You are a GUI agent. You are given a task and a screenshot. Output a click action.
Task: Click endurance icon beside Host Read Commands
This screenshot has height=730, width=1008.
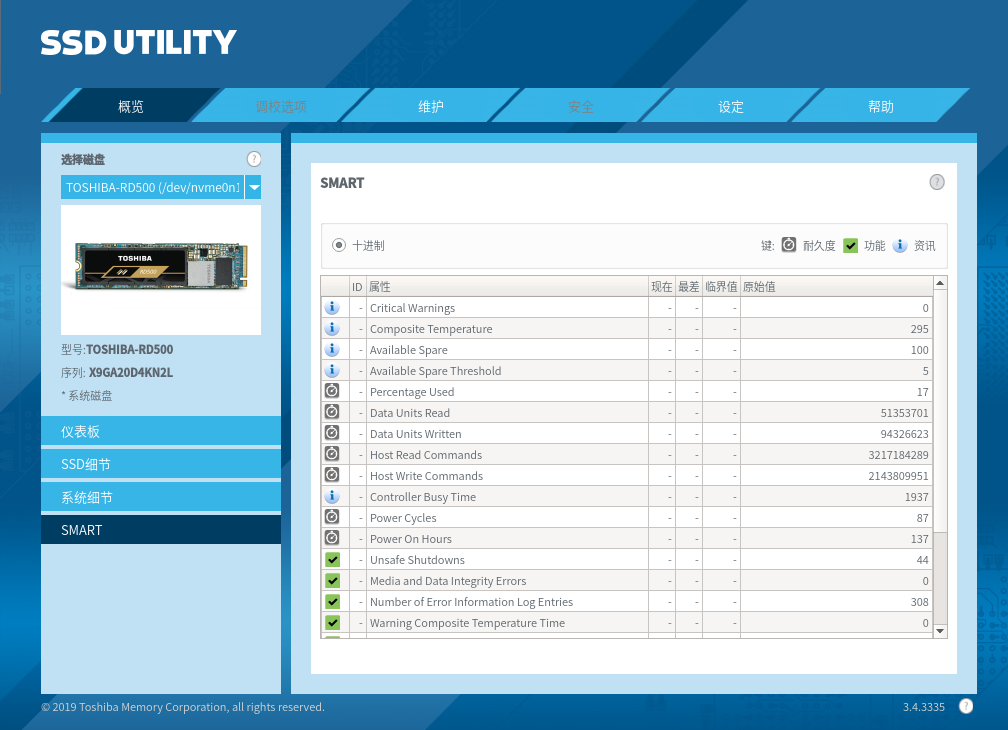[x=332, y=454]
